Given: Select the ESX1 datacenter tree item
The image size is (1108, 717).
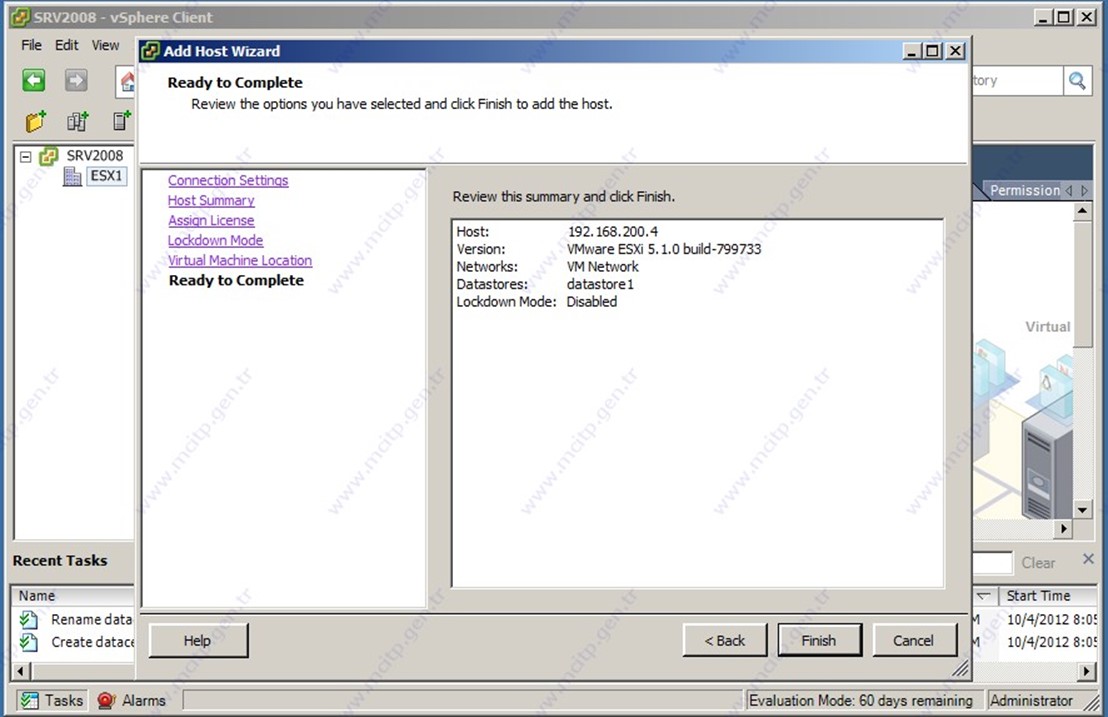Looking at the screenshot, I should click(x=106, y=176).
